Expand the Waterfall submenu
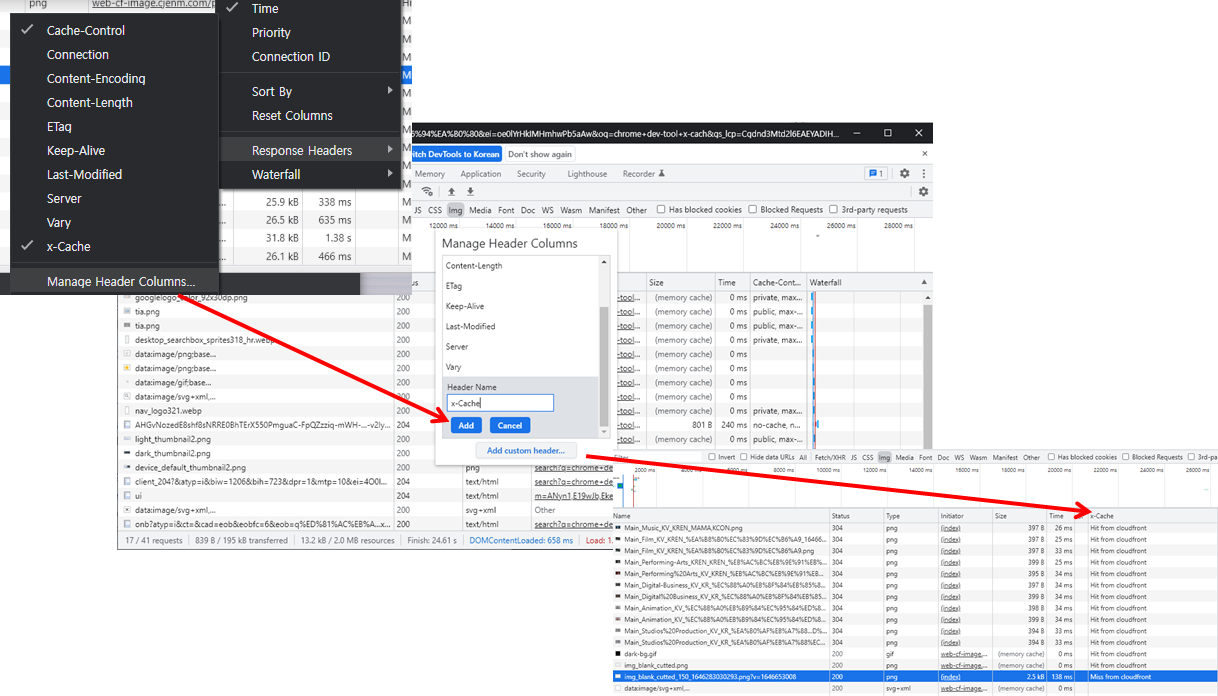Viewport: 1218px width, 696px height. [310, 174]
